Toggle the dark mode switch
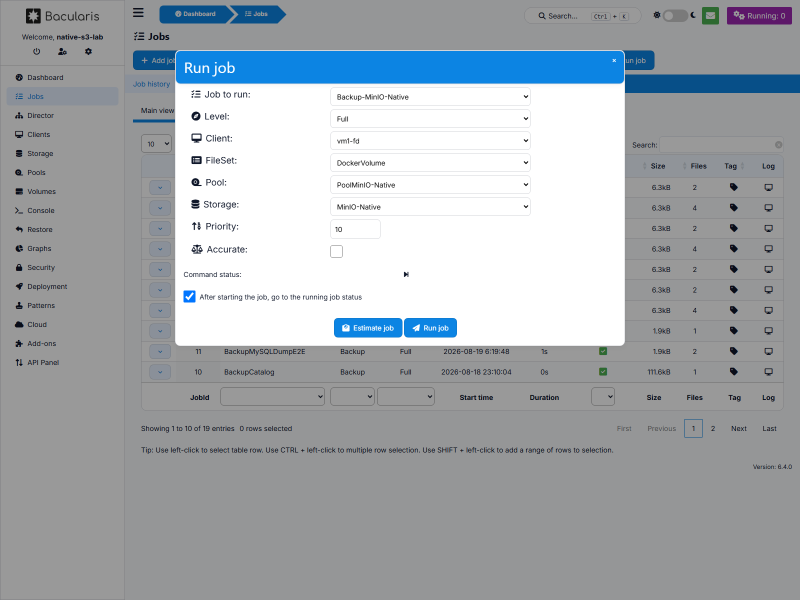The image size is (800, 600). click(x=675, y=16)
